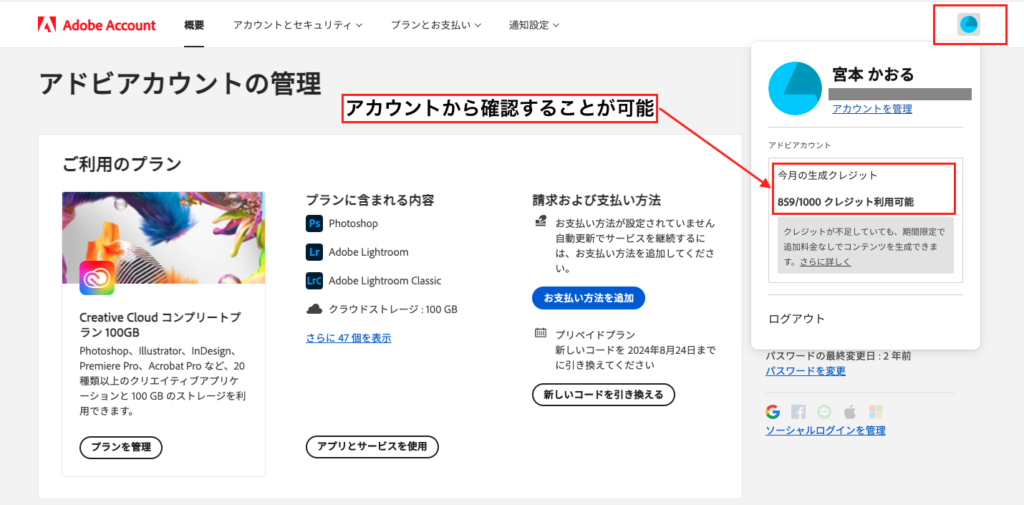Click the Google social login icon
The width and height of the screenshot is (1024, 505).
tap(773, 412)
